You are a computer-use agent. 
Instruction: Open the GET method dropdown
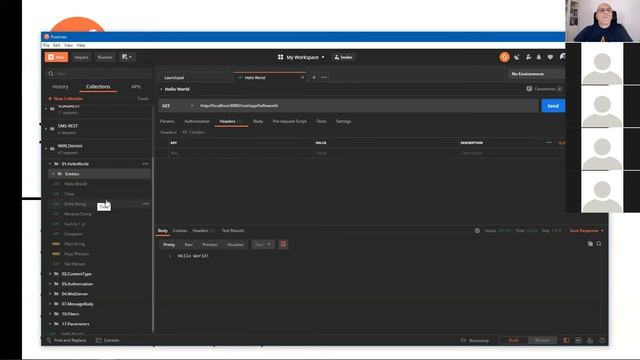click(177, 106)
